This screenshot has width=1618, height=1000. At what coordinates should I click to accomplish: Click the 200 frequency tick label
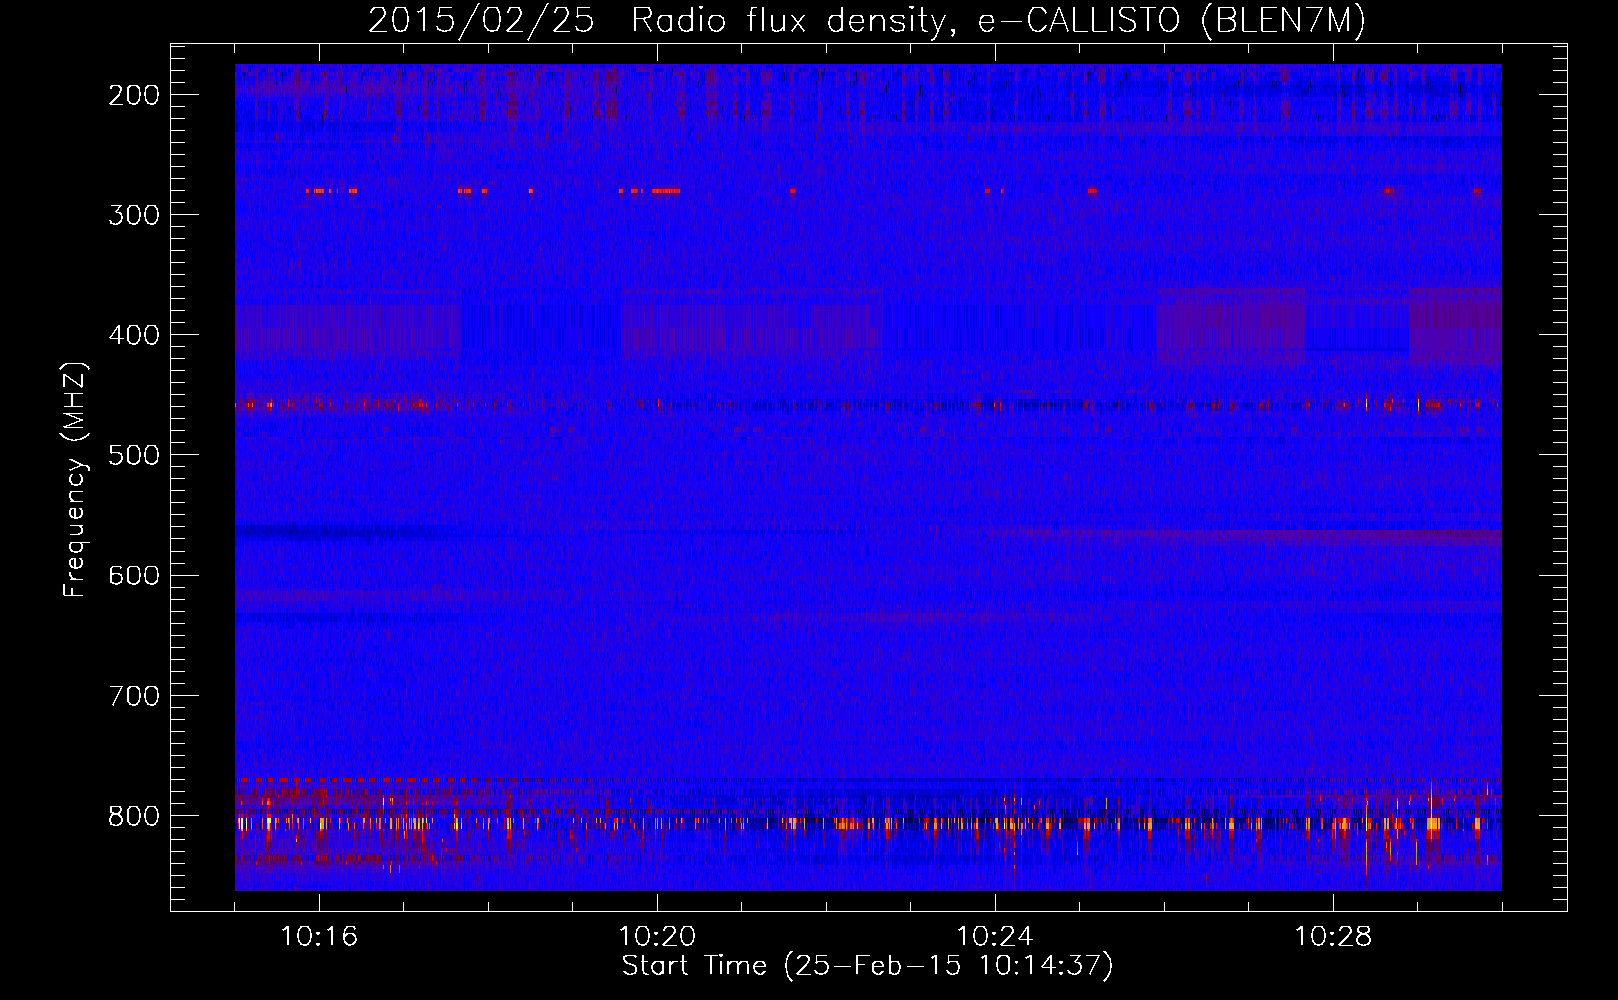134,95
